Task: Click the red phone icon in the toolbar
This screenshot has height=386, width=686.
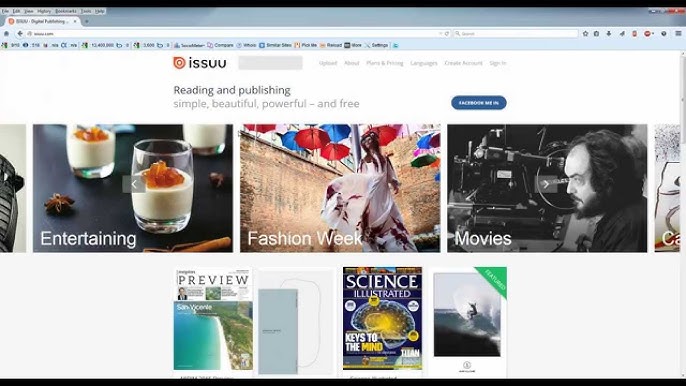Action: (x=634, y=33)
